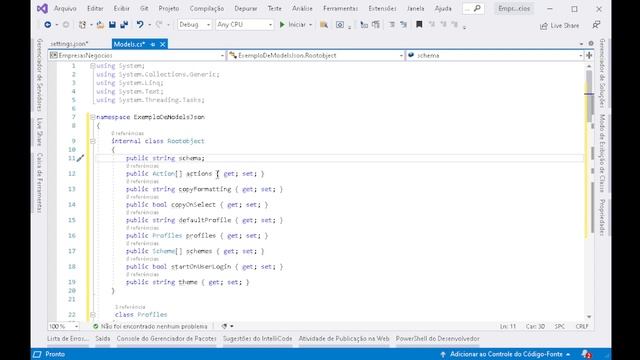Image resolution: width=640 pixels, height=360 pixels.
Task: Click the Live Share icon
Action: click(x=544, y=26)
